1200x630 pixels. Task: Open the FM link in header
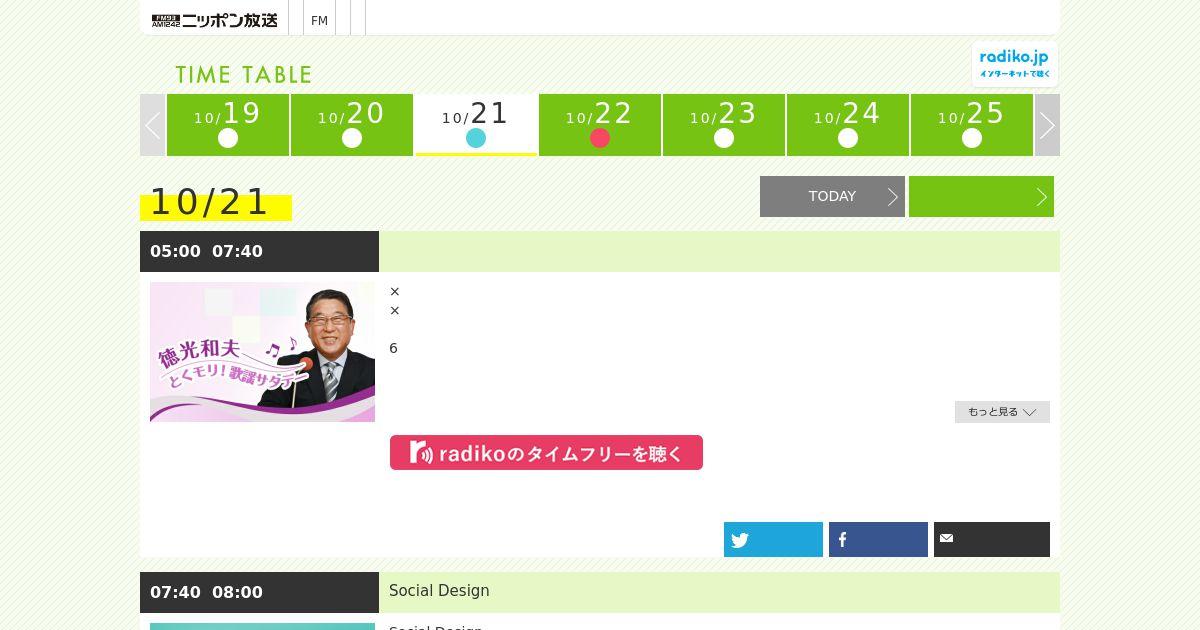coord(319,20)
